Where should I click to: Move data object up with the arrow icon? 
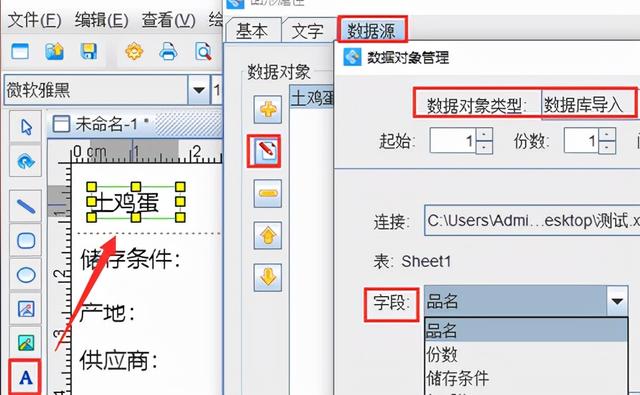point(267,235)
